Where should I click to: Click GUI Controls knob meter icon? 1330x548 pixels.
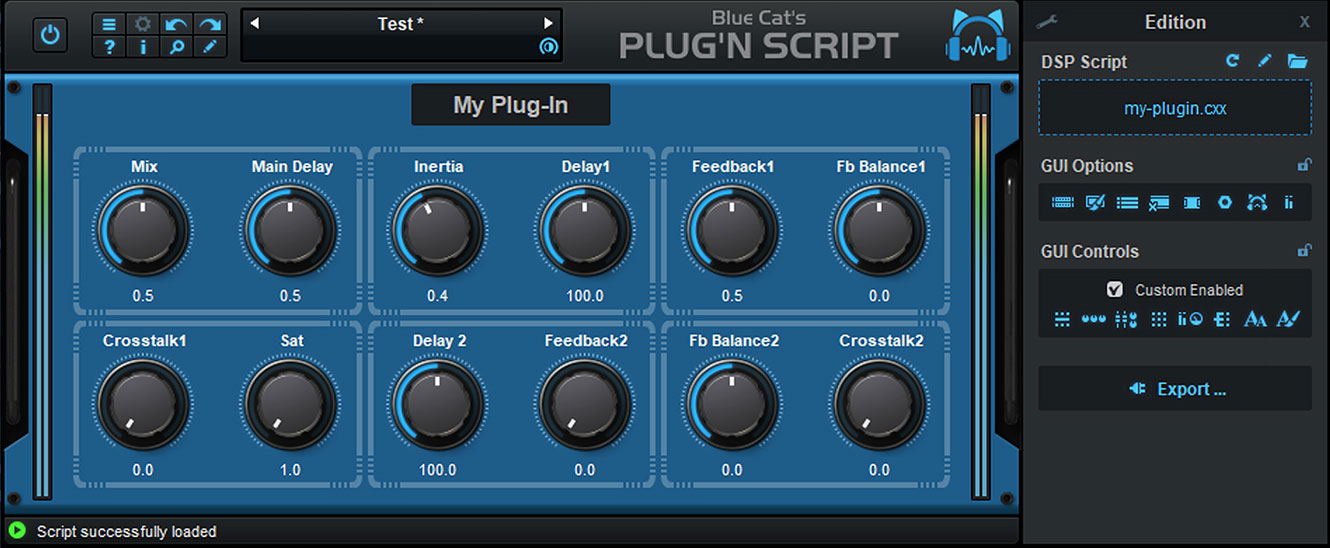click(x=1190, y=320)
